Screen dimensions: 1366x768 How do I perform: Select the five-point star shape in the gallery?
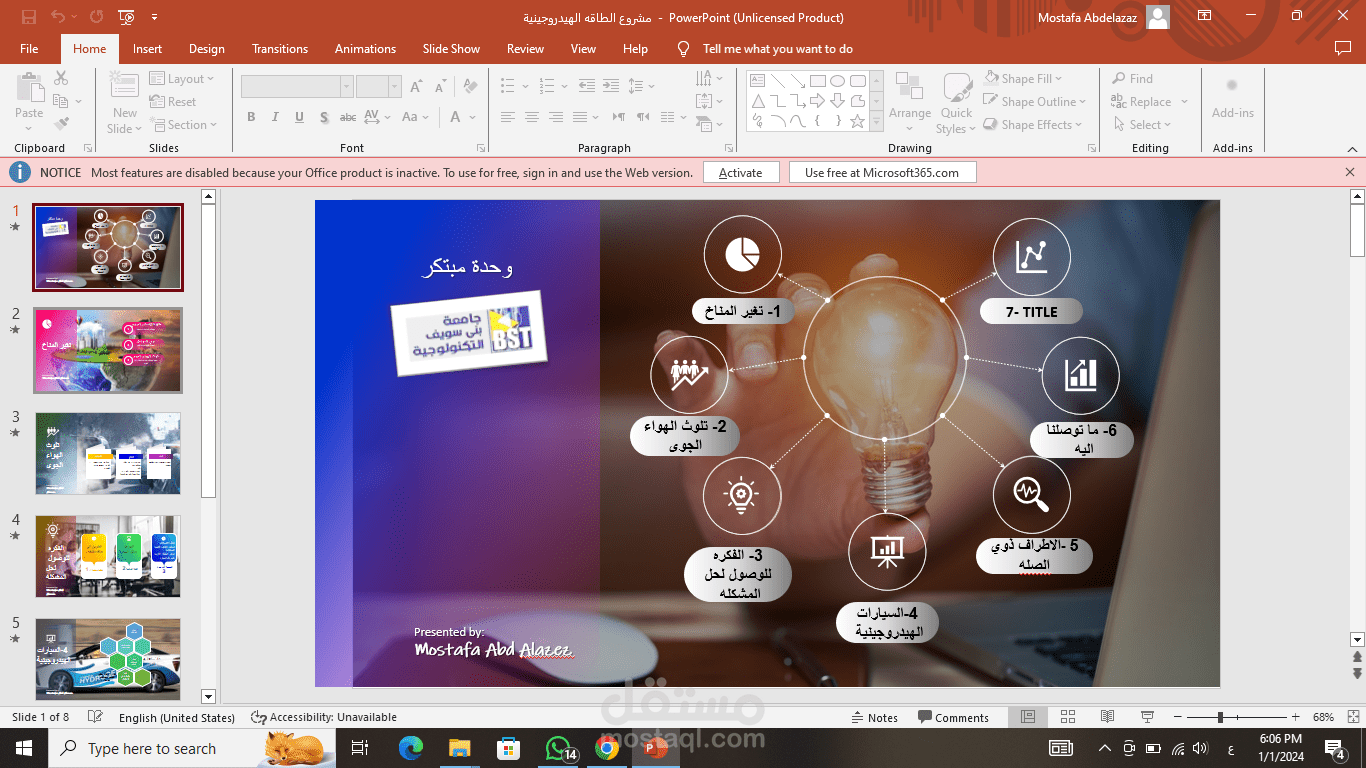click(857, 121)
